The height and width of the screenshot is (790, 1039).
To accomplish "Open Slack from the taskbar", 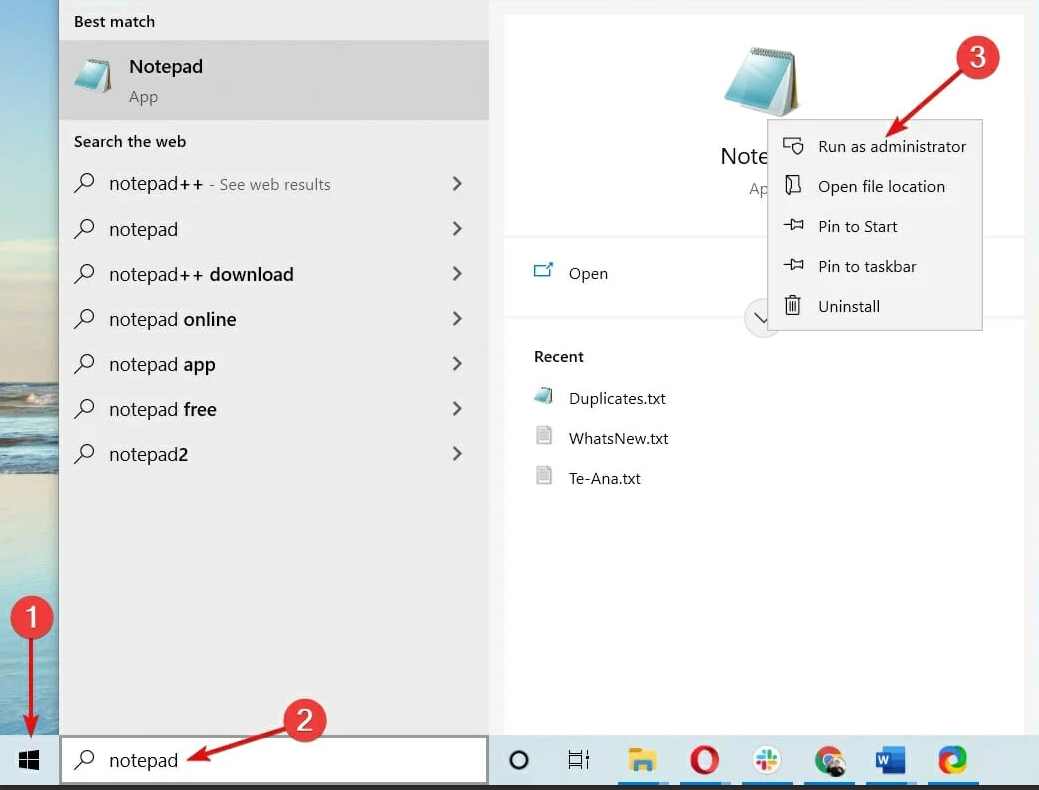I will 767,760.
